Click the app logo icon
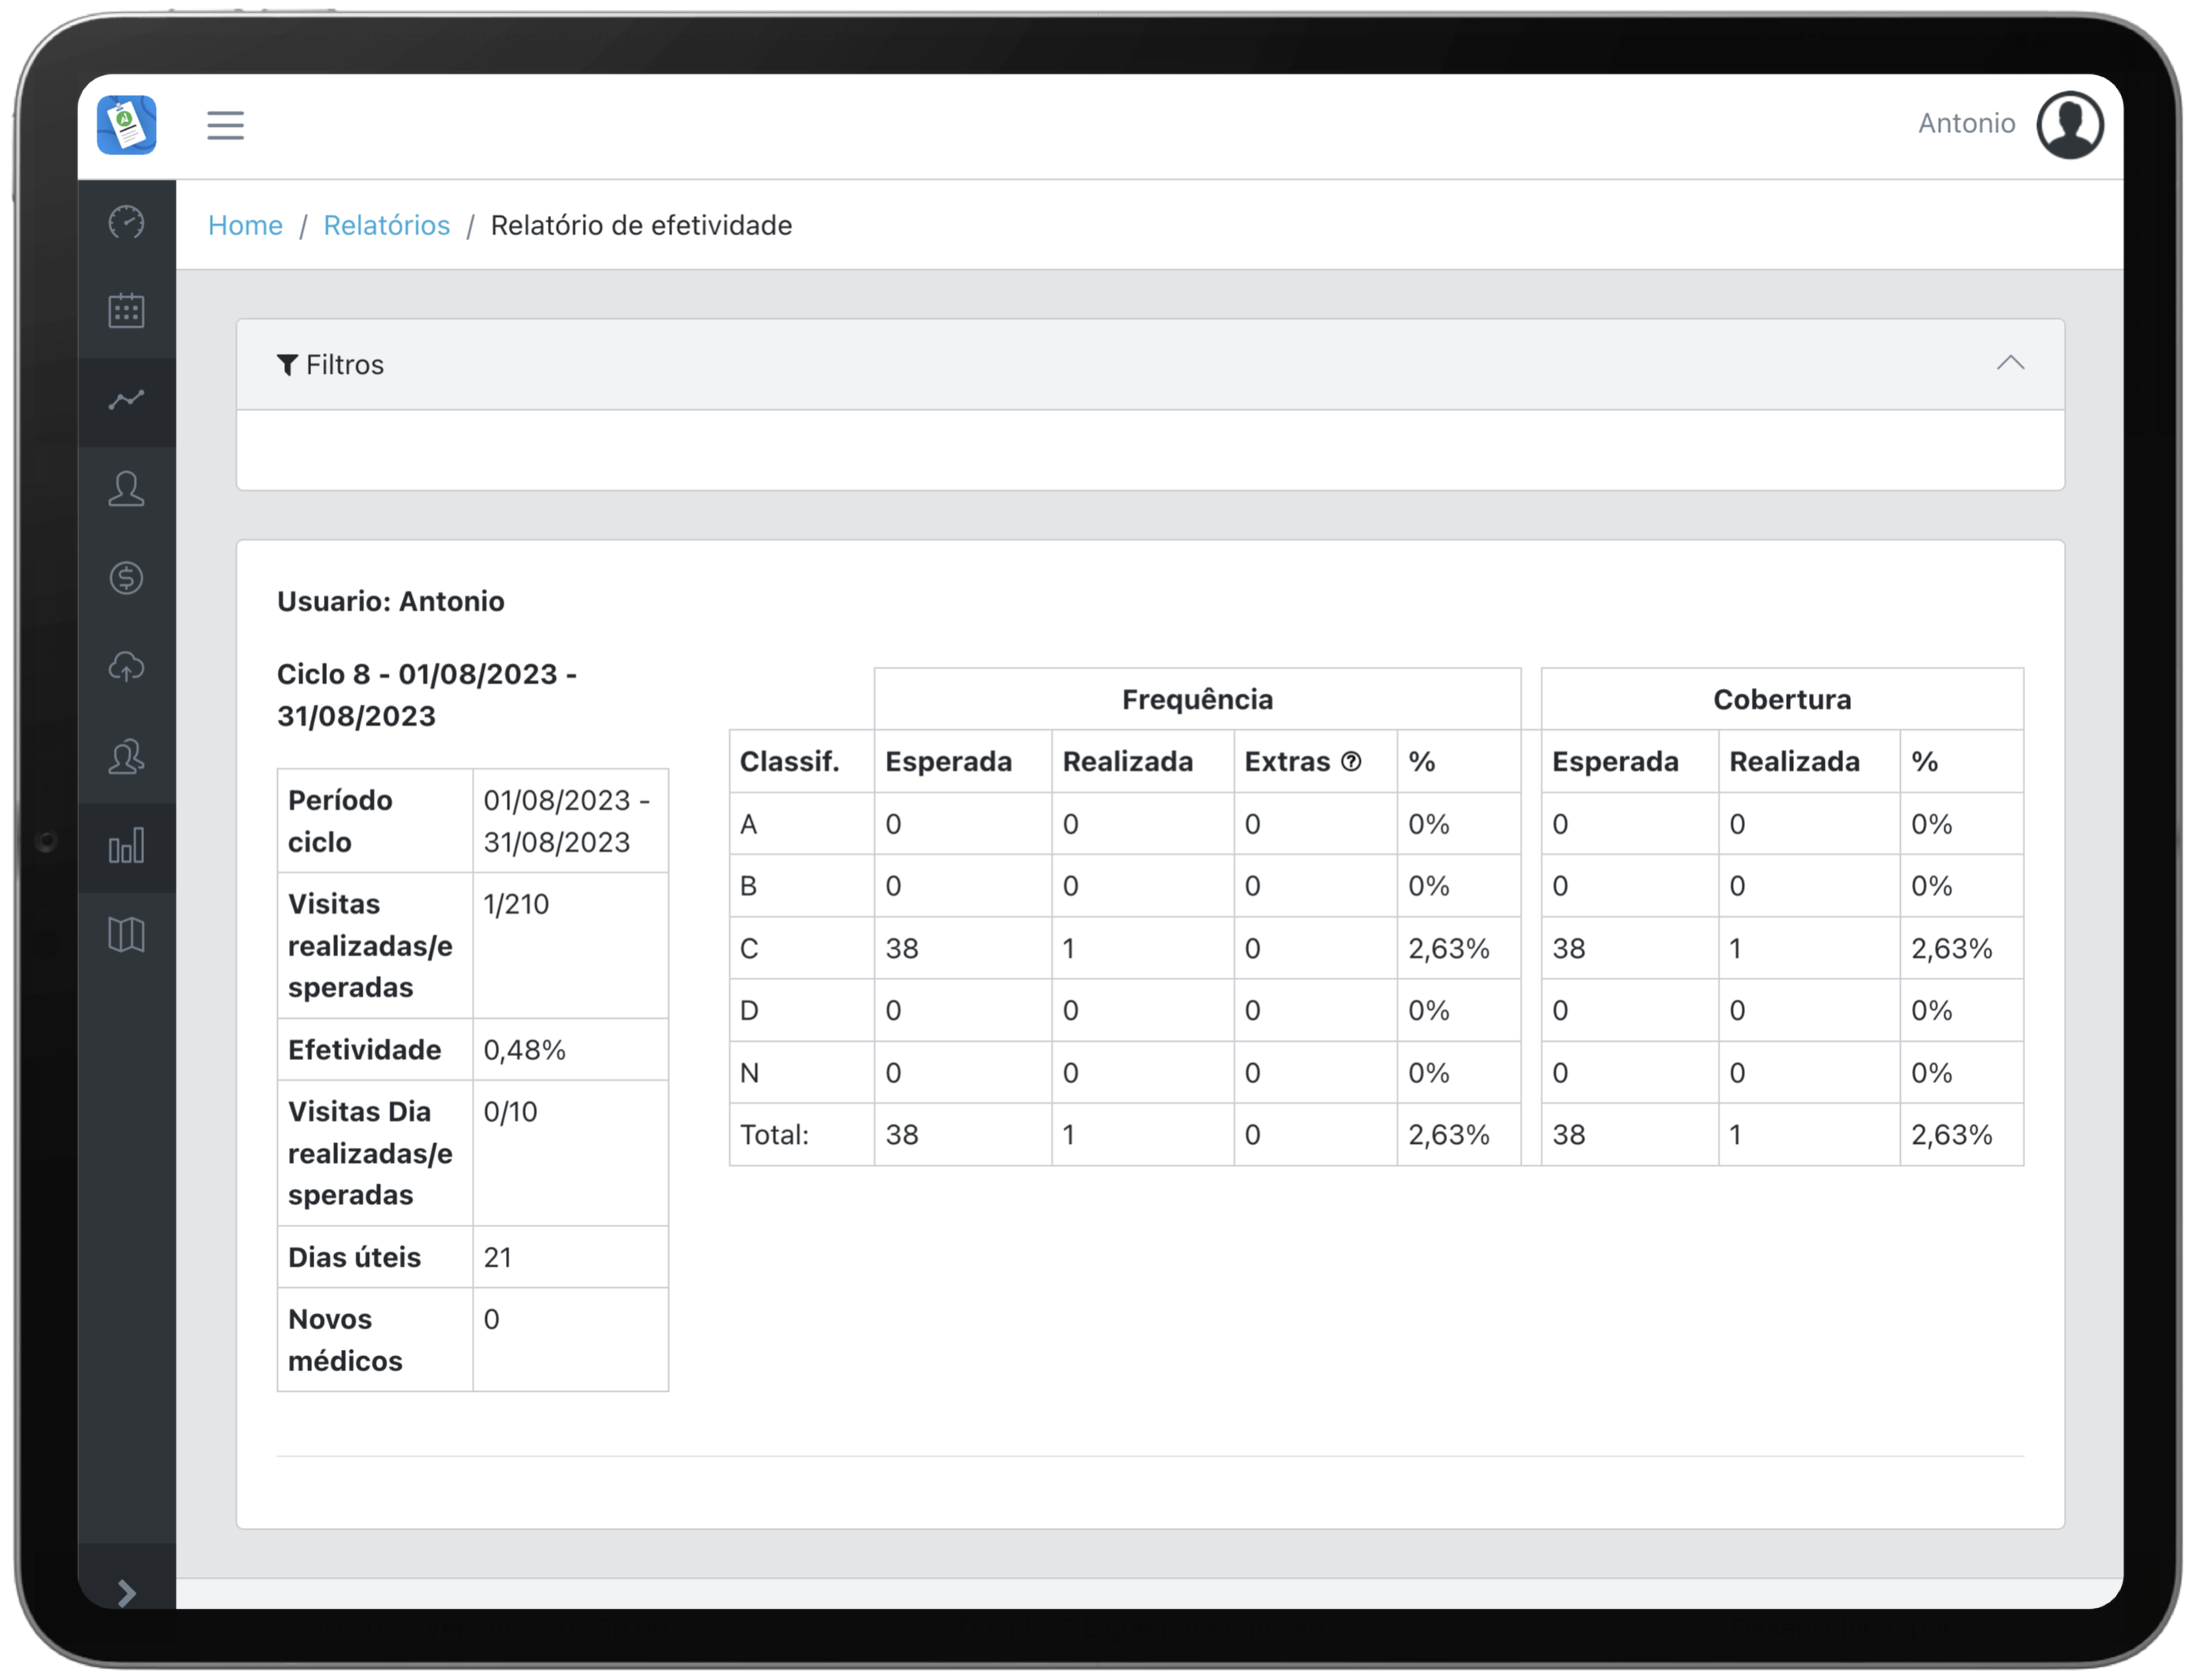 pyautogui.click(x=127, y=125)
